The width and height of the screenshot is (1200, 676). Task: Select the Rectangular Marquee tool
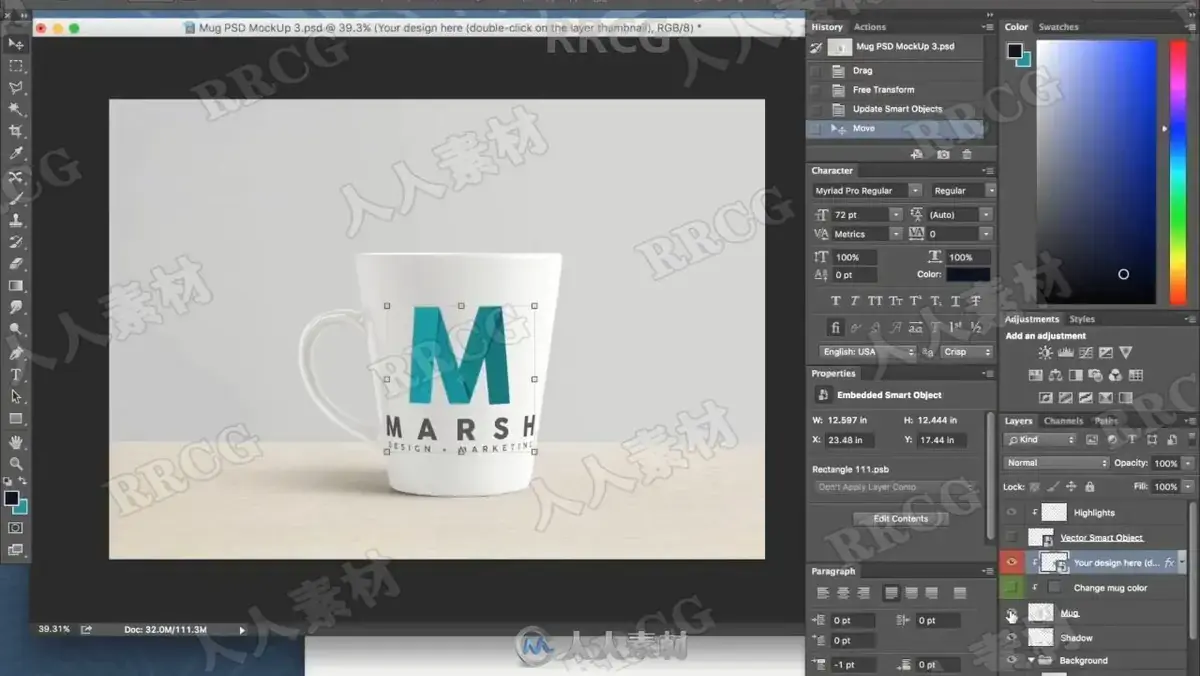tap(16, 66)
